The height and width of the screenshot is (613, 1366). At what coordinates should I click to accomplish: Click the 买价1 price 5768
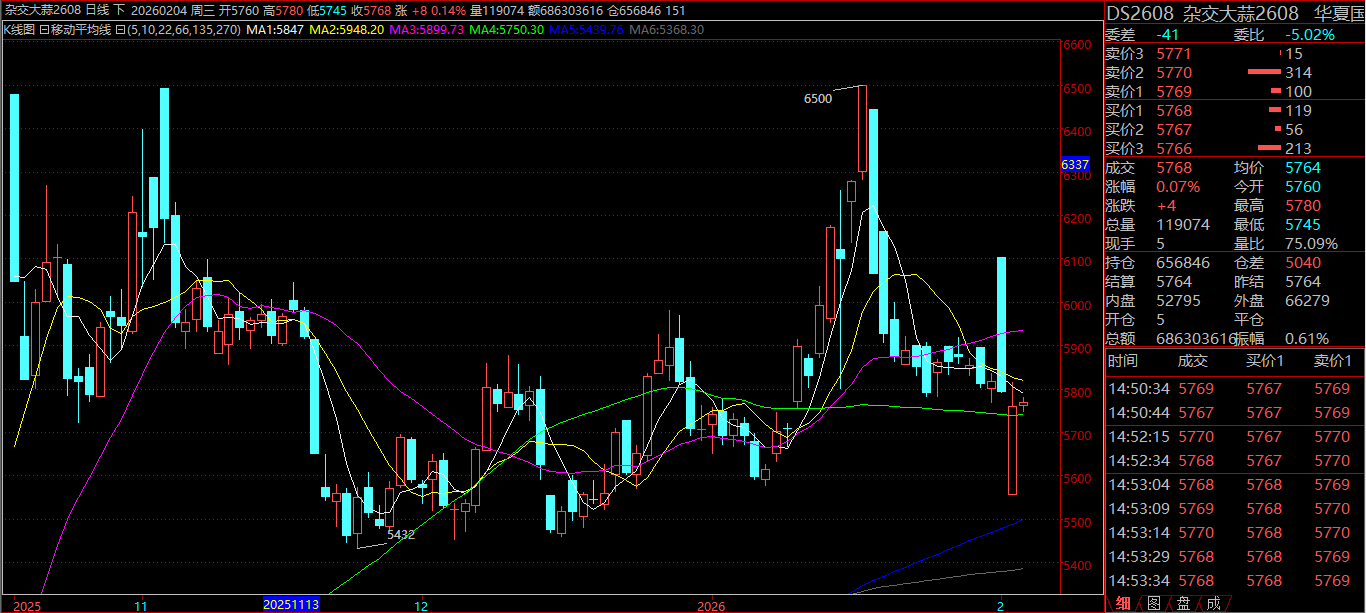1174,110
